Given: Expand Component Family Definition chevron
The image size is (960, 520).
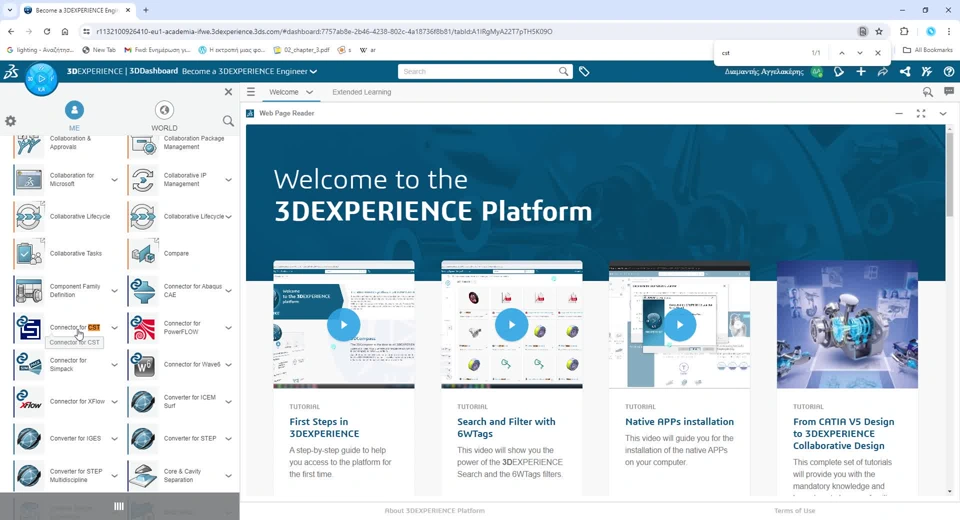Looking at the screenshot, I should [114, 291].
